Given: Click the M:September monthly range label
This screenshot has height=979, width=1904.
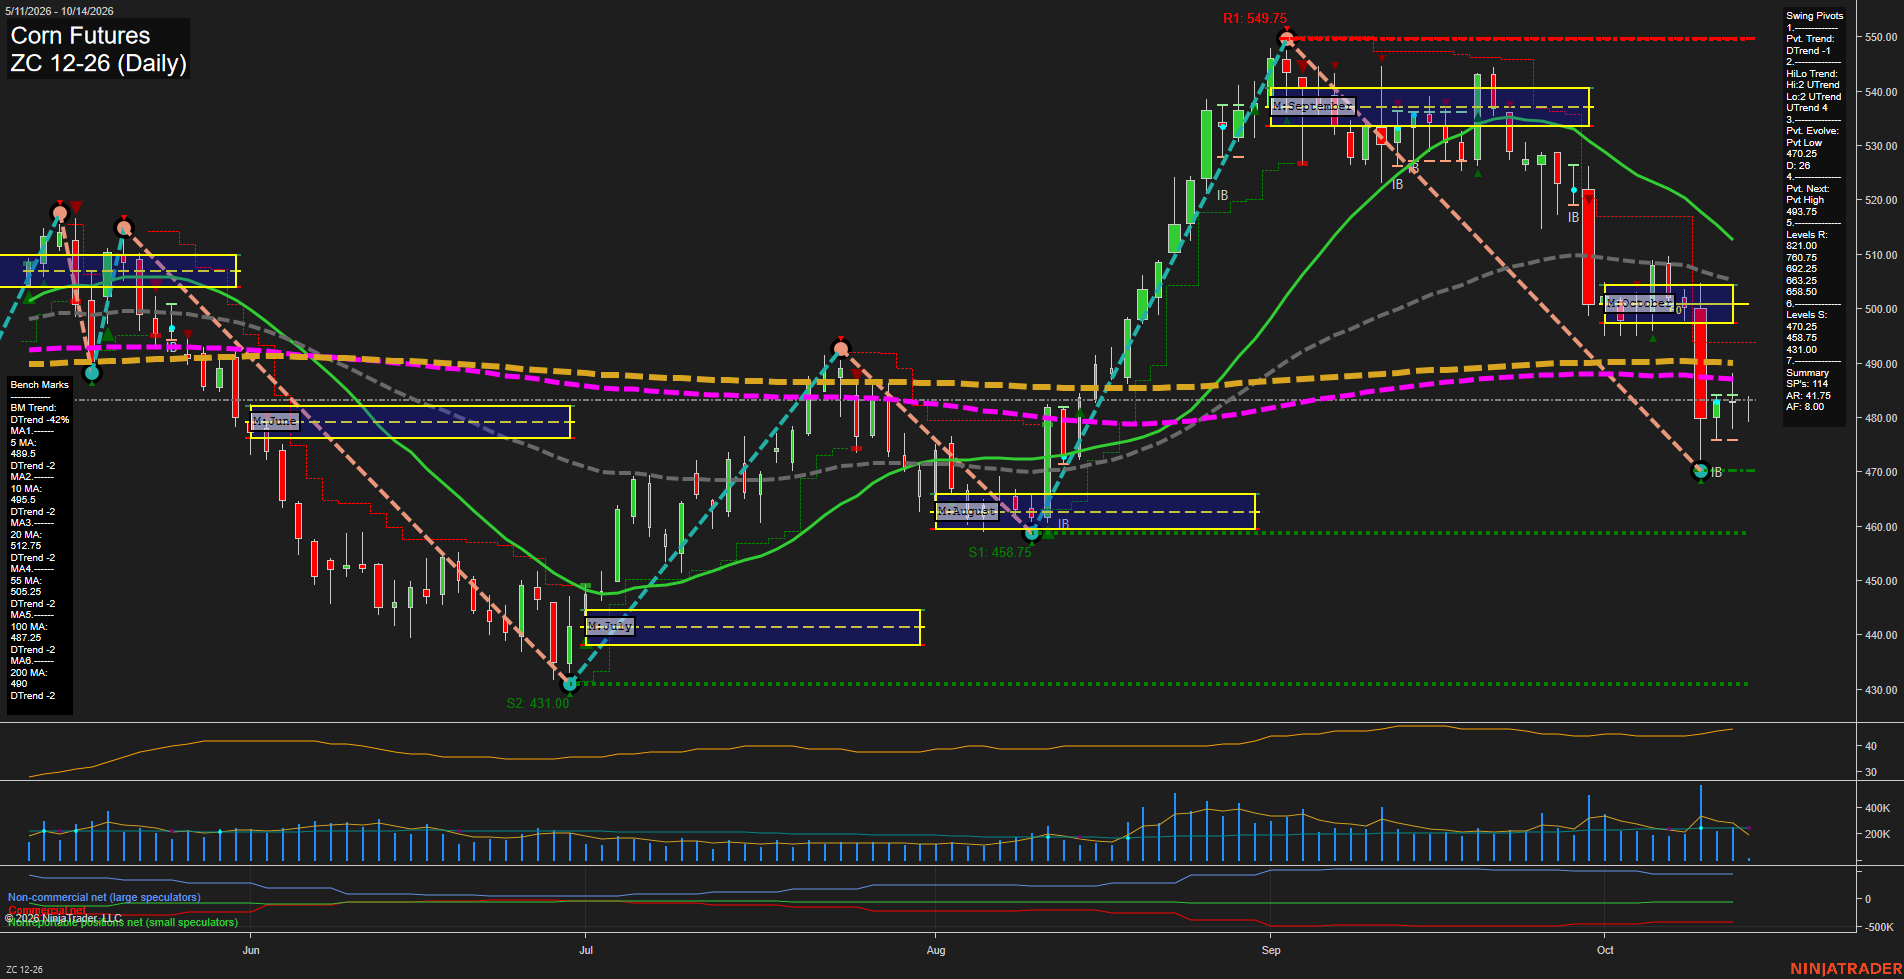Looking at the screenshot, I should click(1313, 106).
